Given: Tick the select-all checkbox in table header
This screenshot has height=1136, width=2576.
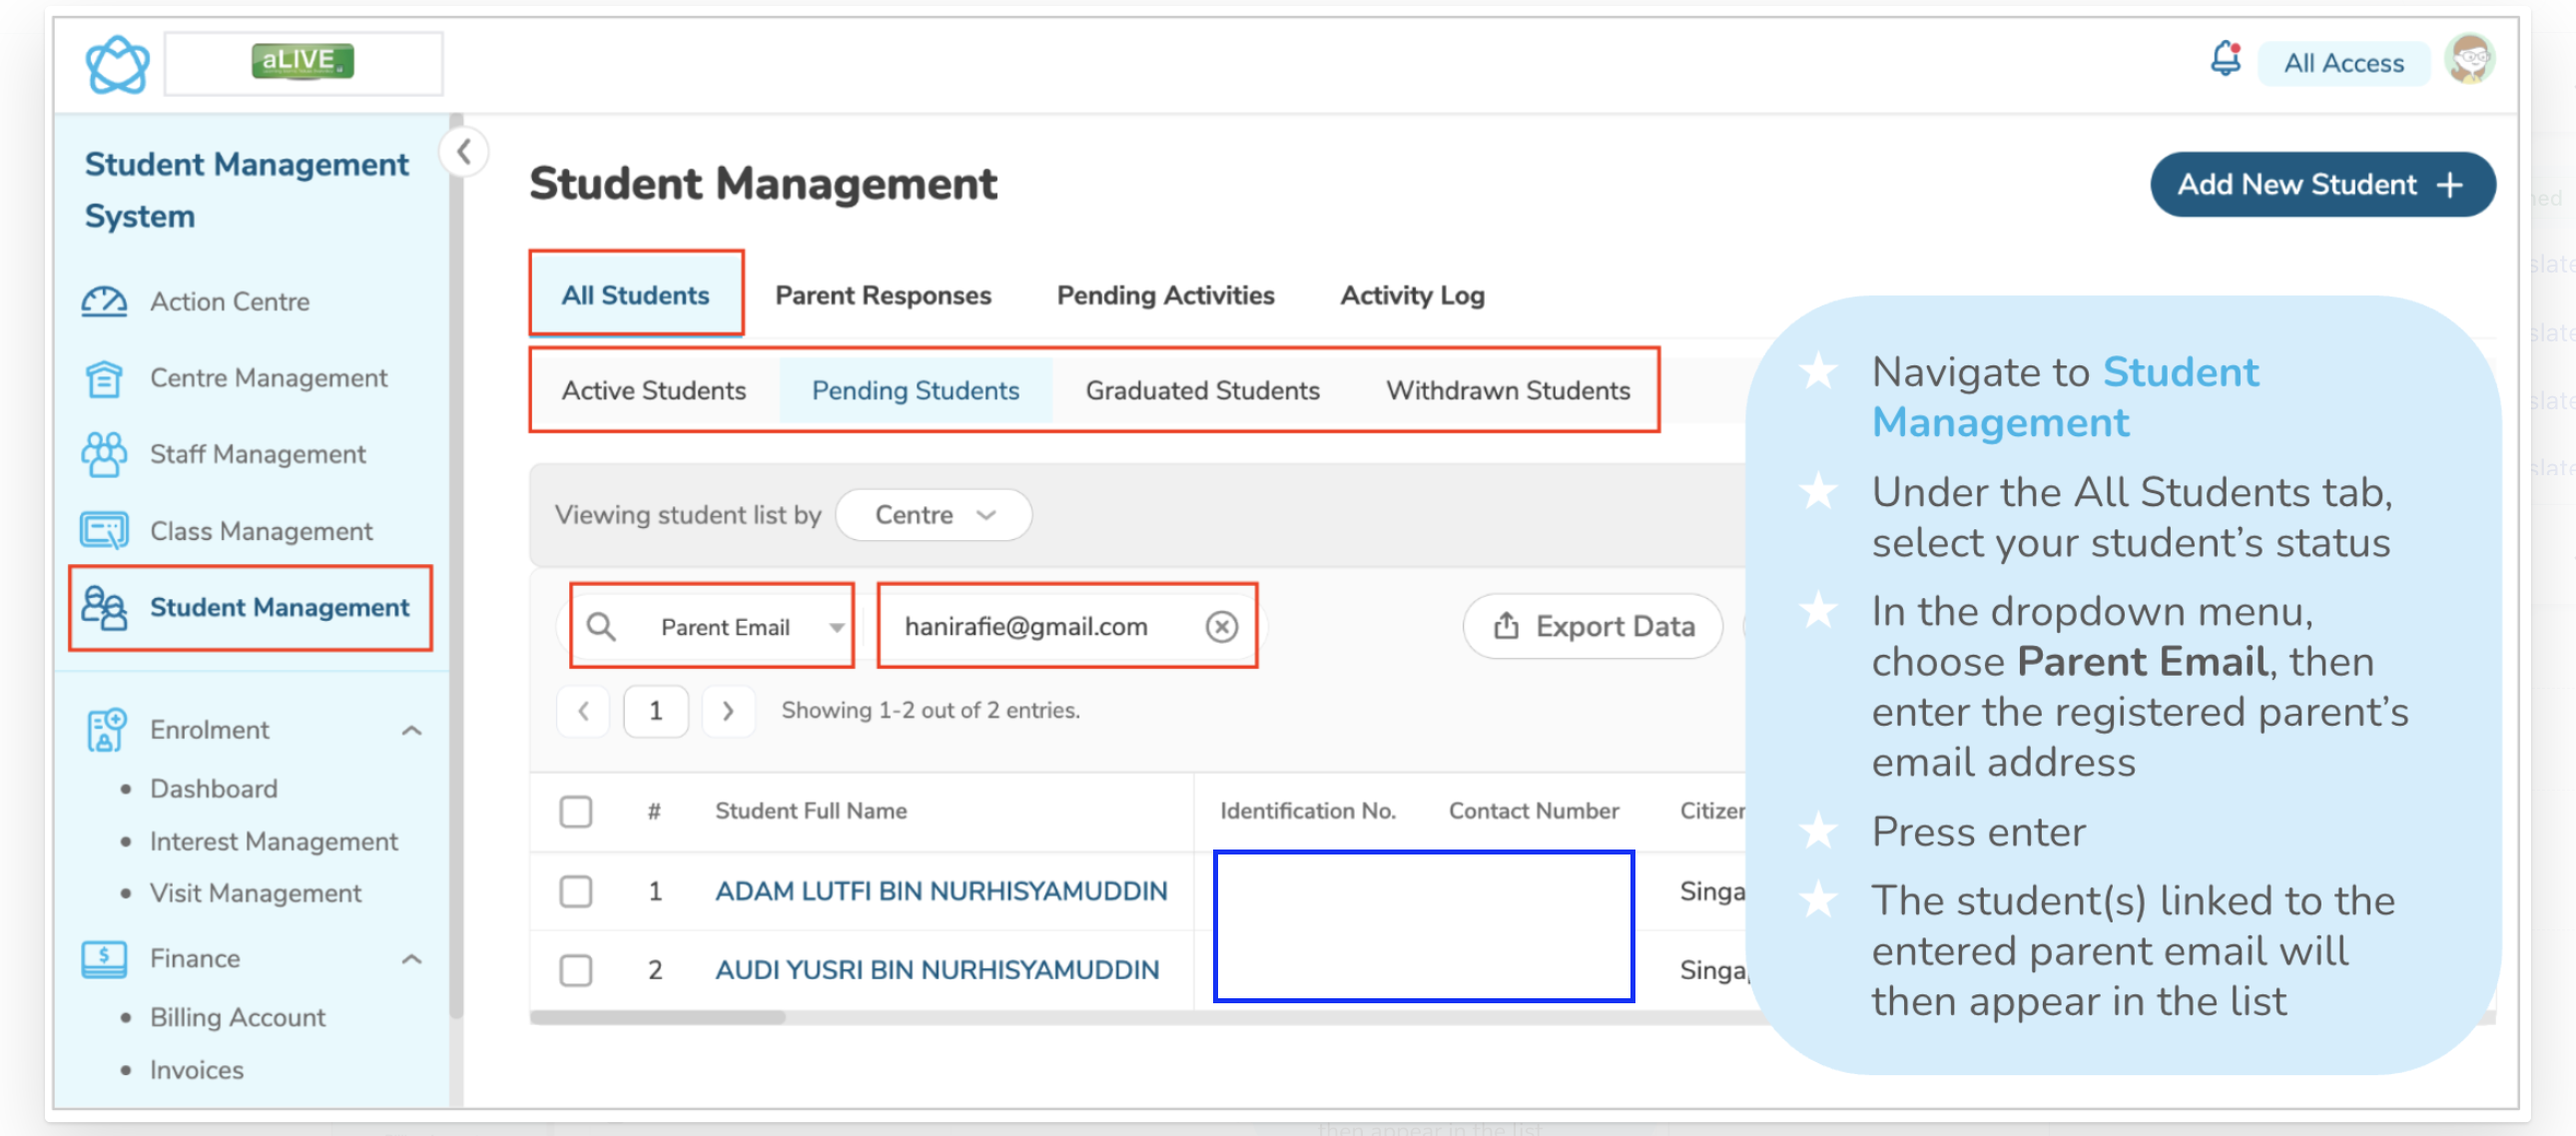Looking at the screenshot, I should coord(576,811).
